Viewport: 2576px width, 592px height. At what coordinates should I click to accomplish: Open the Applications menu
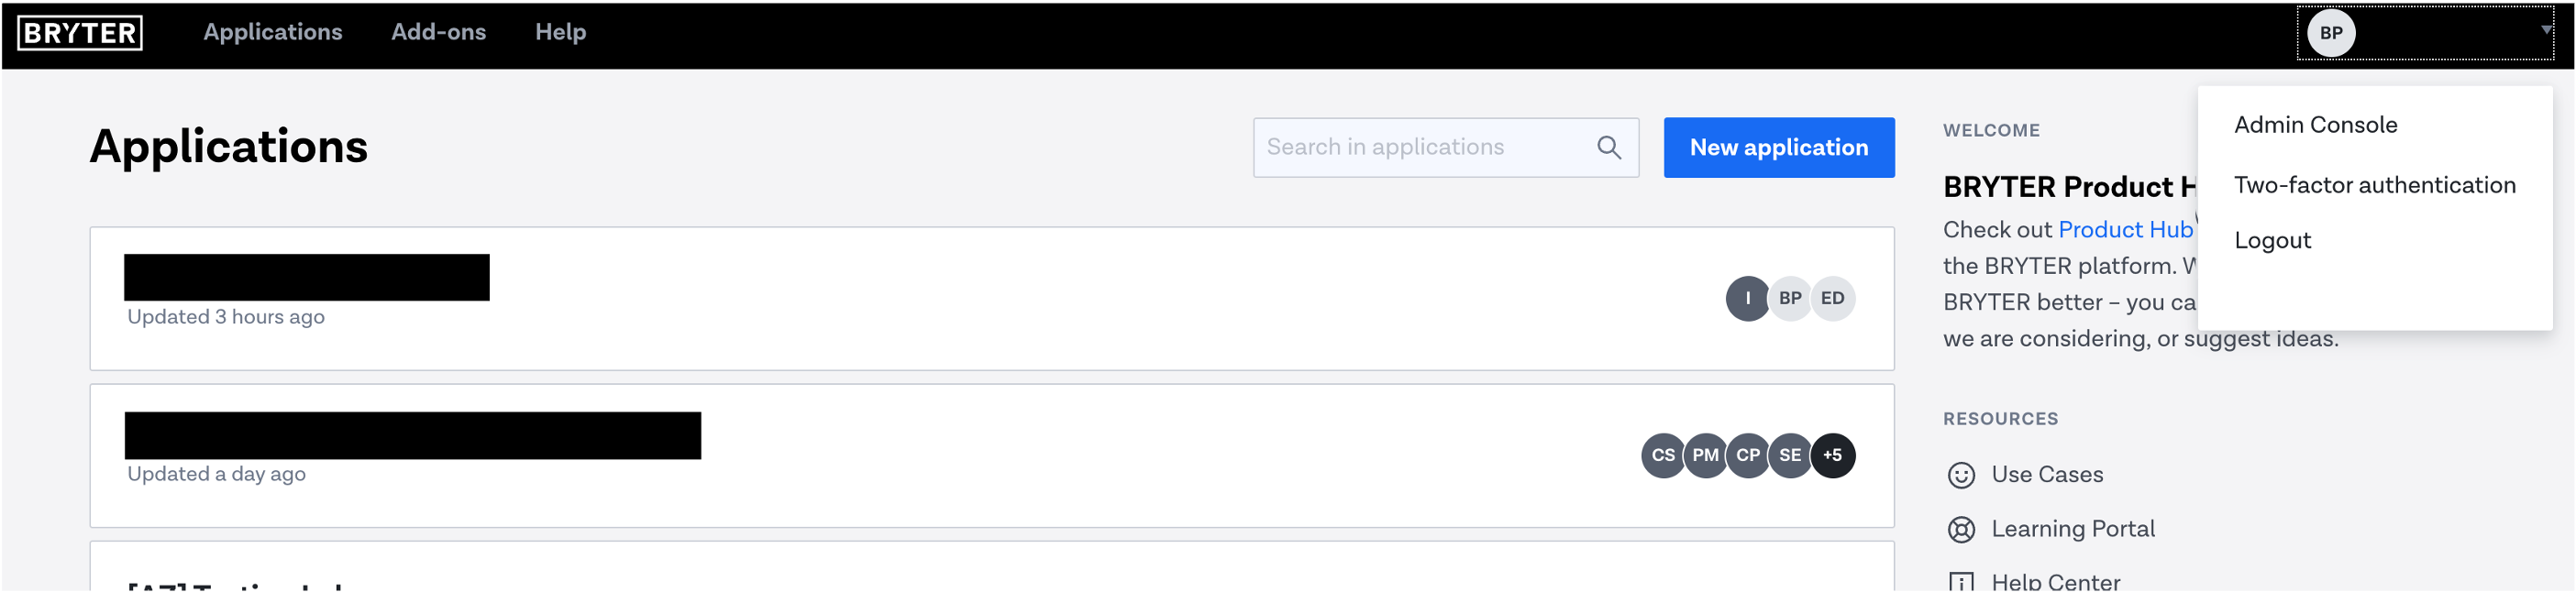pyautogui.click(x=273, y=32)
